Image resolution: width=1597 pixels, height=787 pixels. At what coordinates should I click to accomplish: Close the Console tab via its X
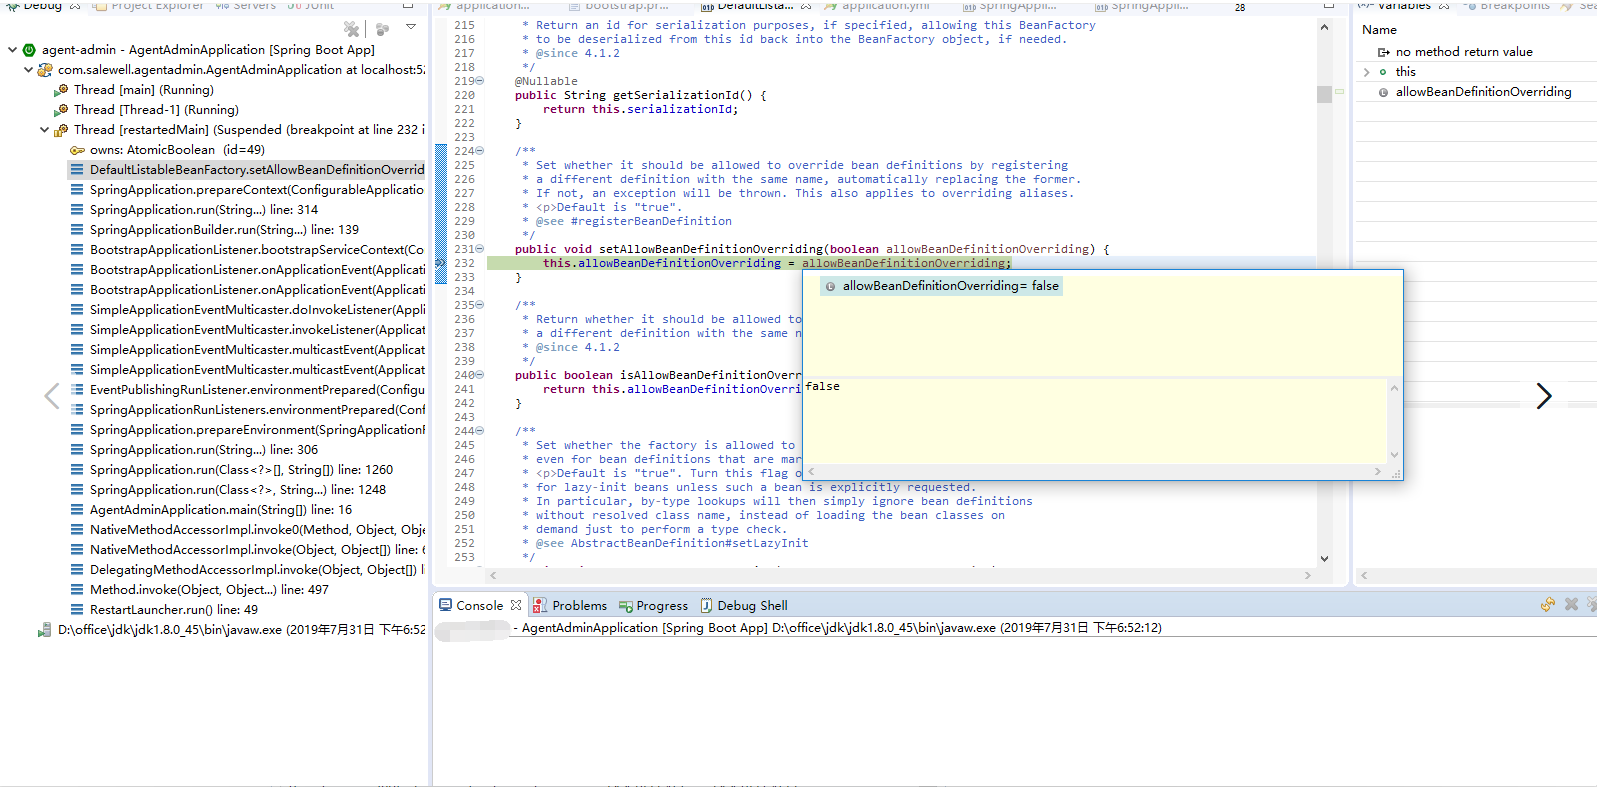click(x=516, y=605)
